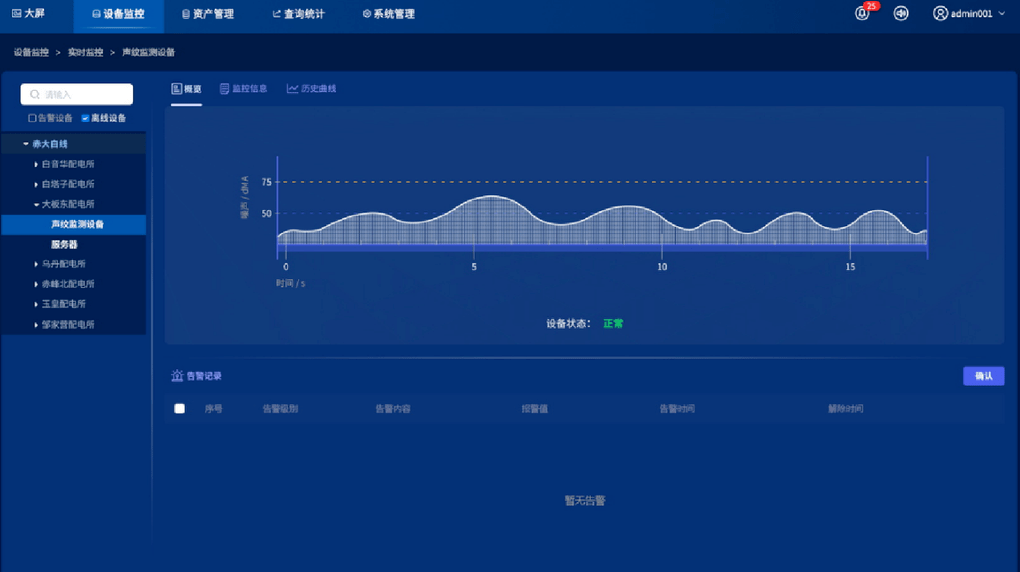Collapse the 大板东配电所 node
The height and width of the screenshot is (572, 1020).
tap(36, 204)
